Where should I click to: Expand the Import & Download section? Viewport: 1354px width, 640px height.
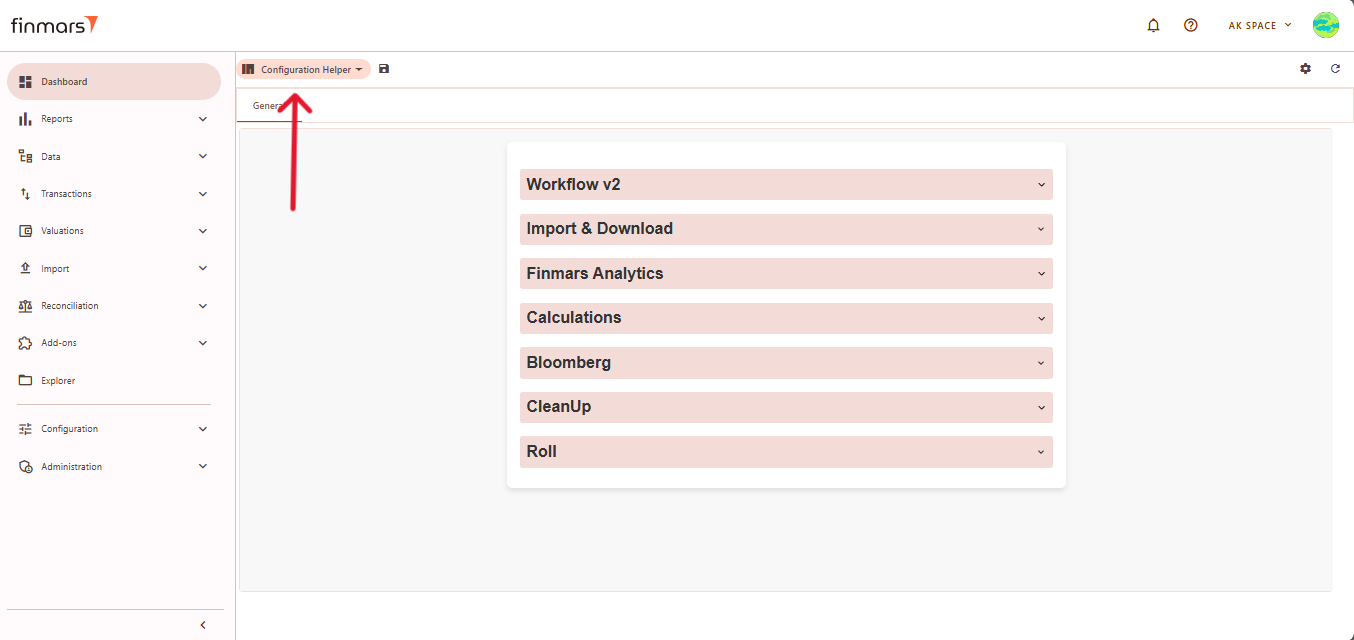[x=786, y=229]
